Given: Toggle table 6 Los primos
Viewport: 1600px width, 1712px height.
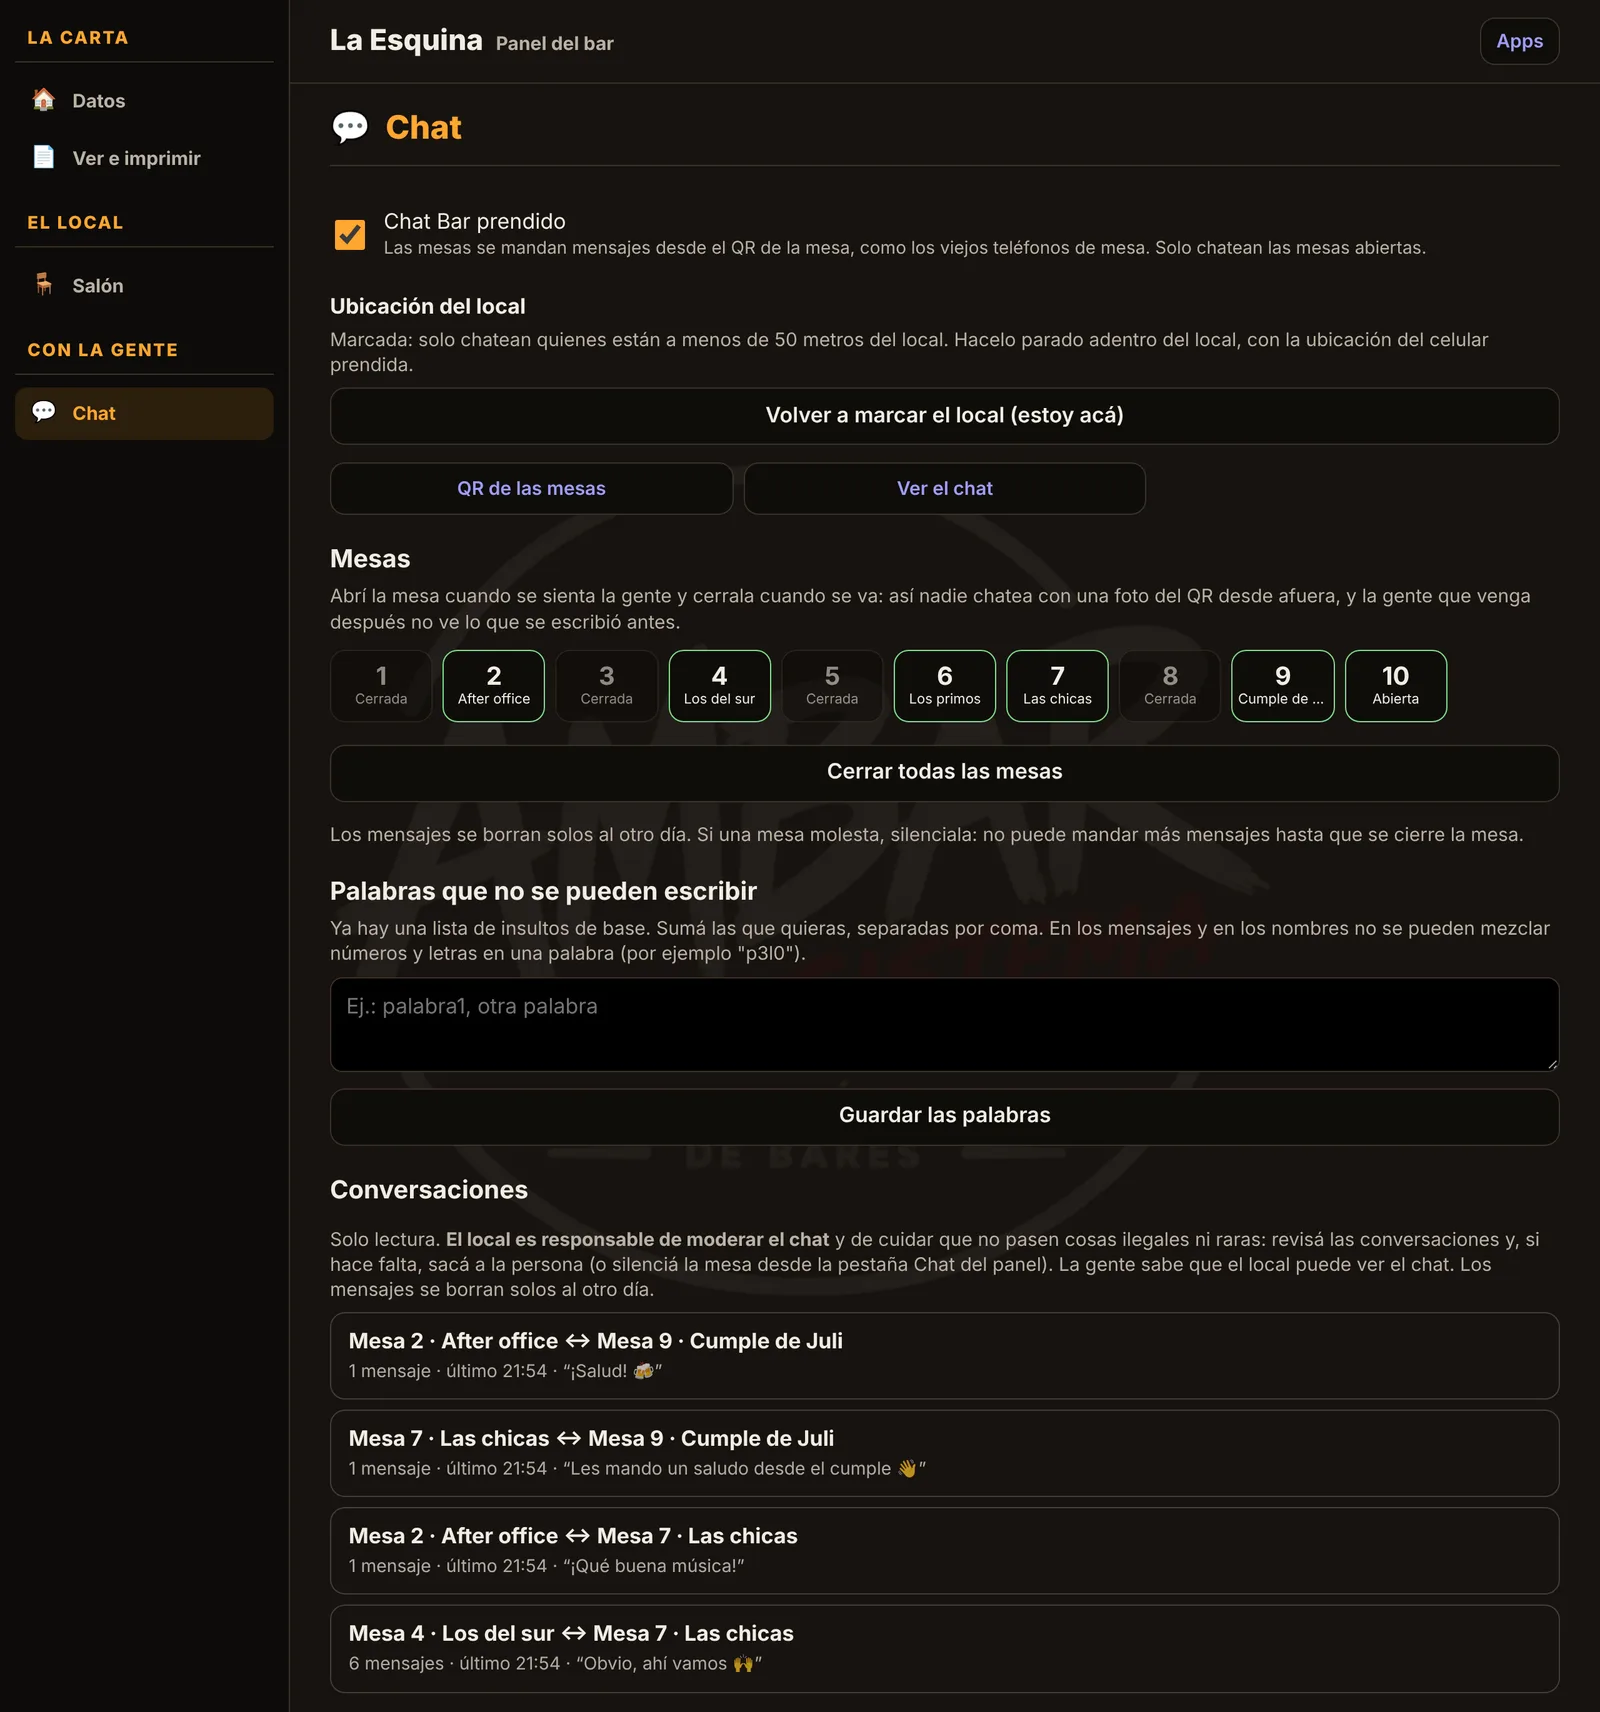Looking at the screenshot, I should pyautogui.click(x=945, y=686).
